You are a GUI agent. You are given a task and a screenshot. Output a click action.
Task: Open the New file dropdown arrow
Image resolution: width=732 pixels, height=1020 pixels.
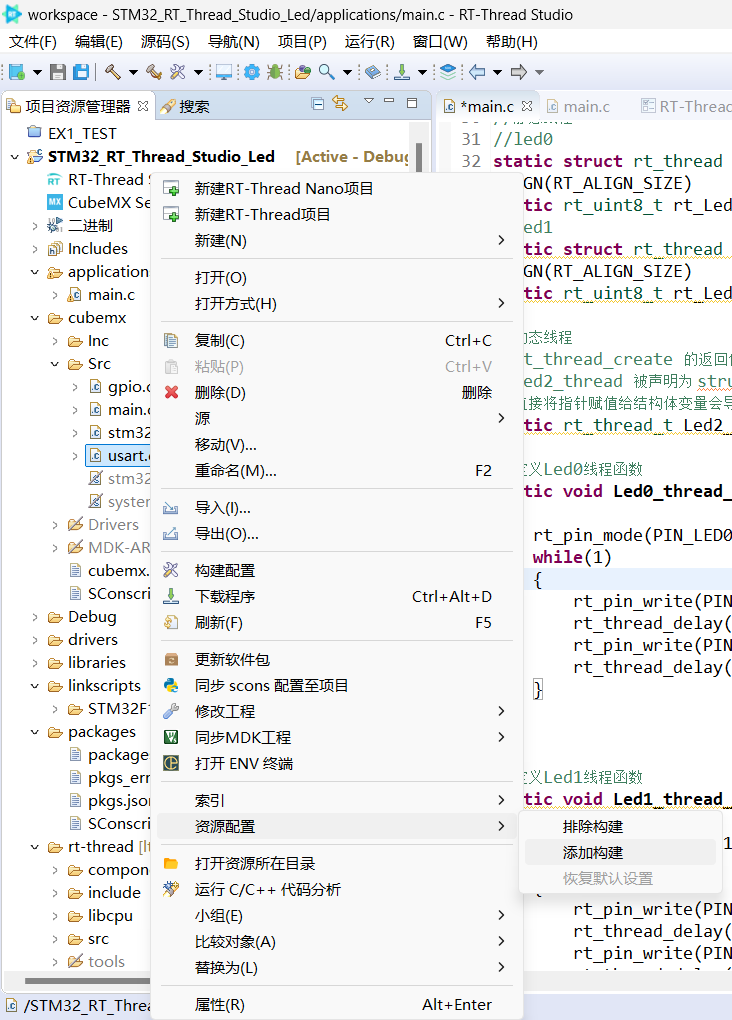(37, 72)
